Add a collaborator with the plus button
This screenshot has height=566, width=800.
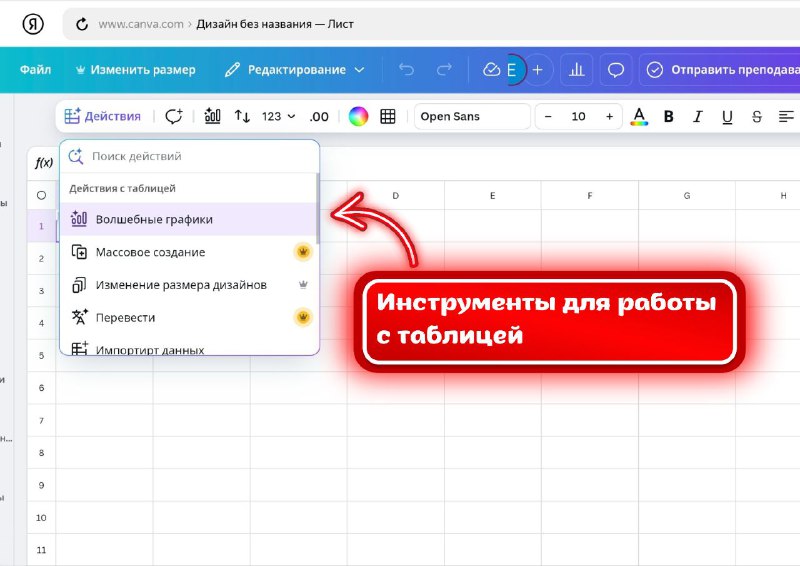pos(537,69)
